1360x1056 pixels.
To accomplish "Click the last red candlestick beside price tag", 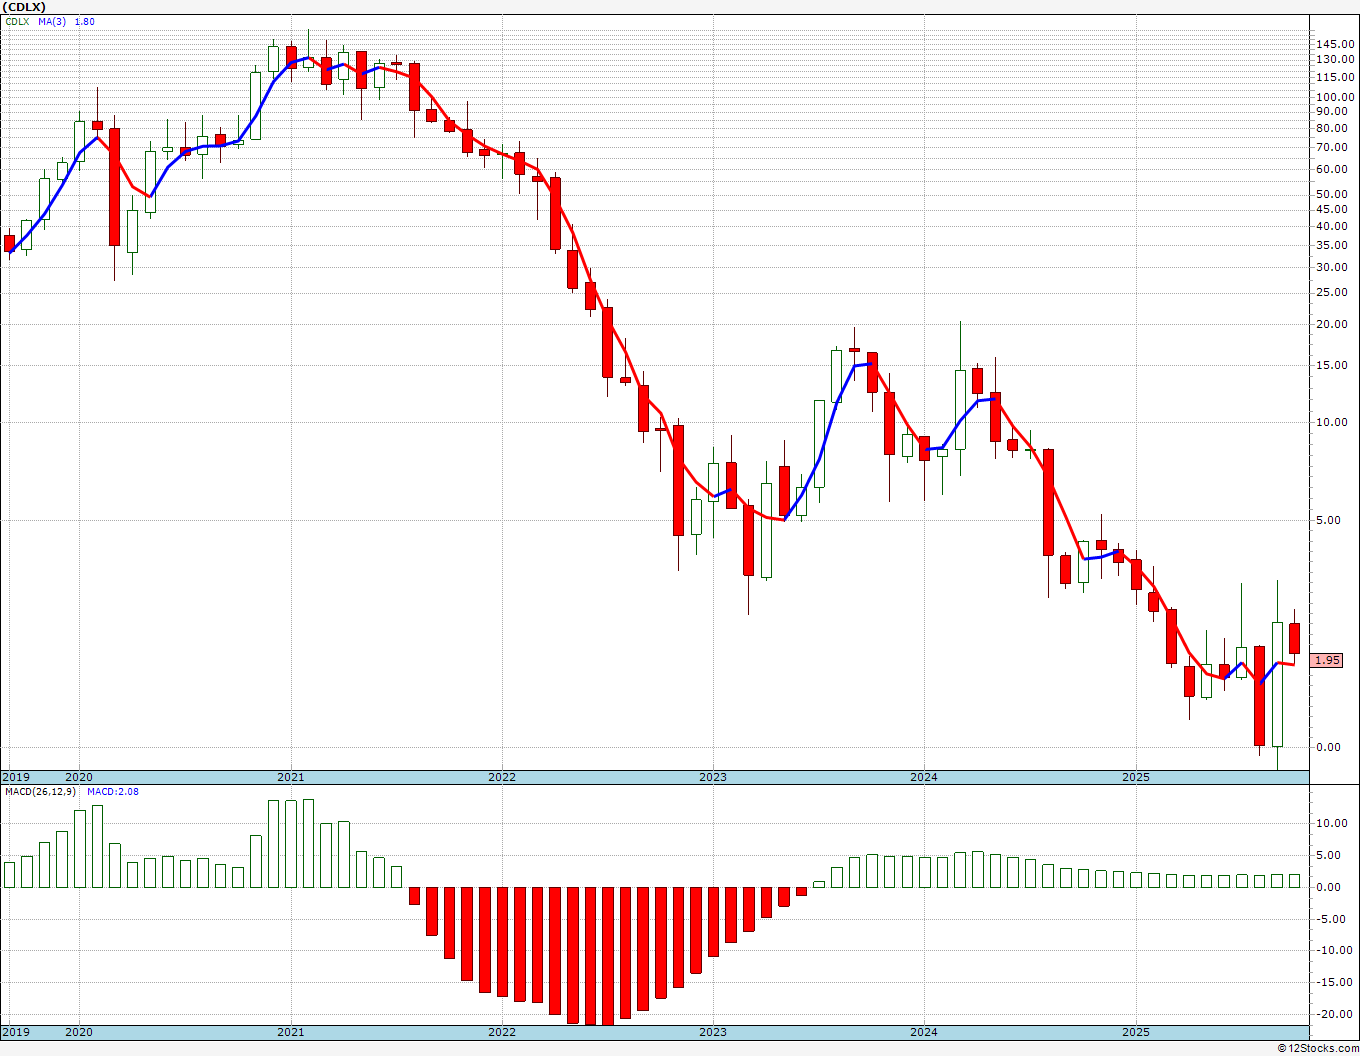I will click(x=1294, y=638).
